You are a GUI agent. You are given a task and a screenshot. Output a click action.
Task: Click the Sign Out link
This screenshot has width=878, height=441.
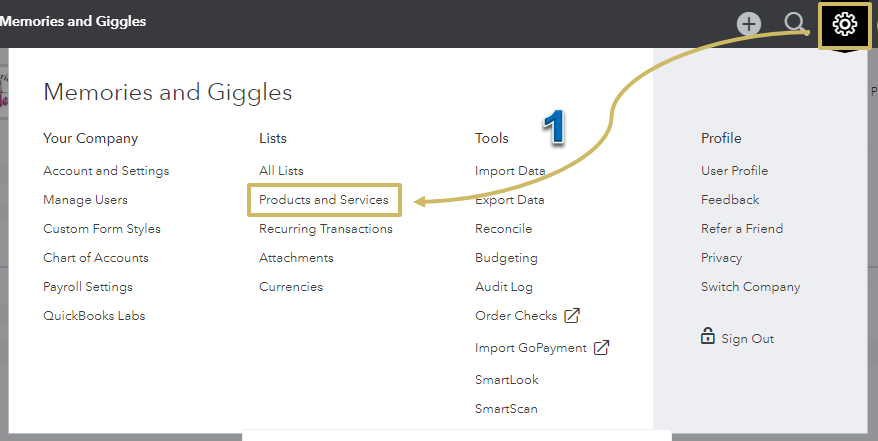[x=748, y=339]
